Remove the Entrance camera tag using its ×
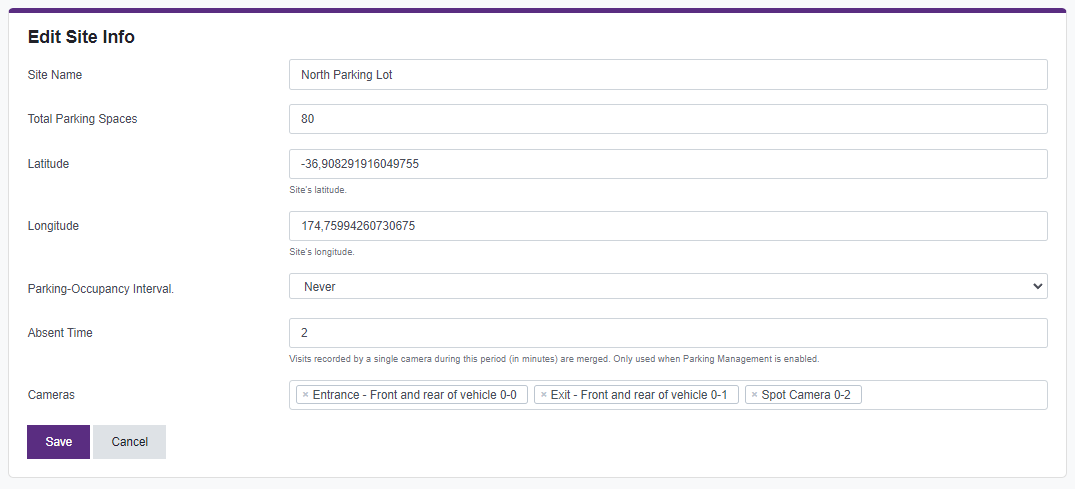 (x=305, y=395)
